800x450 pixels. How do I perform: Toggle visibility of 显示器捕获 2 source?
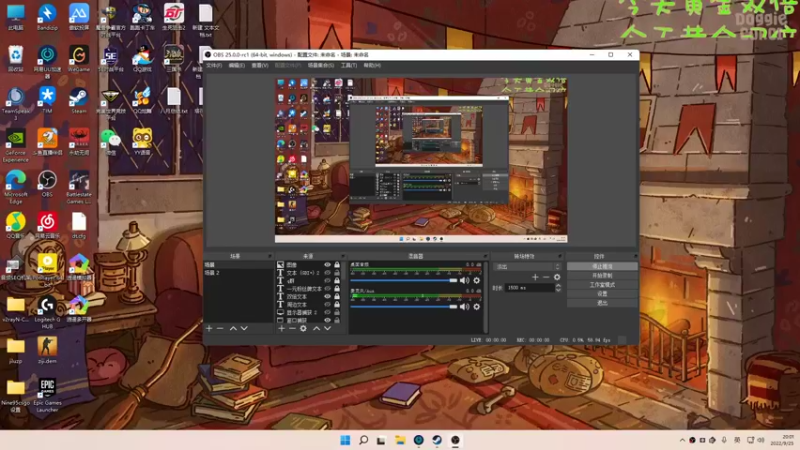pyautogui.click(x=328, y=312)
